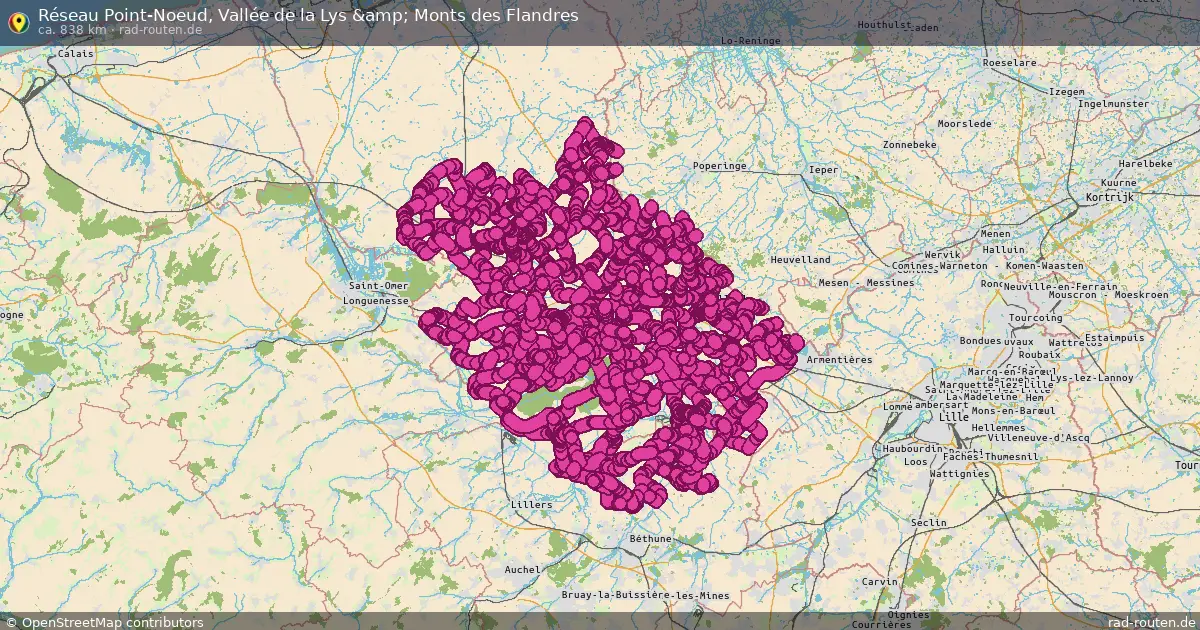Click the 'Mouscron - Moeskroen' map label

1109,295
